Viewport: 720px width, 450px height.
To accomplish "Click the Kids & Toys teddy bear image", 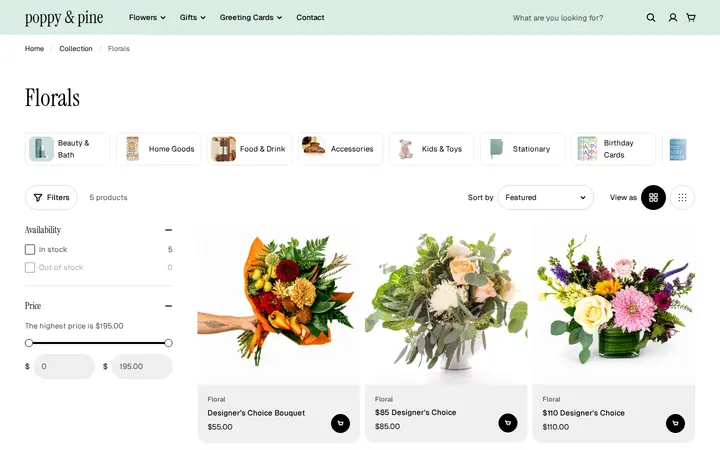I will [405, 149].
